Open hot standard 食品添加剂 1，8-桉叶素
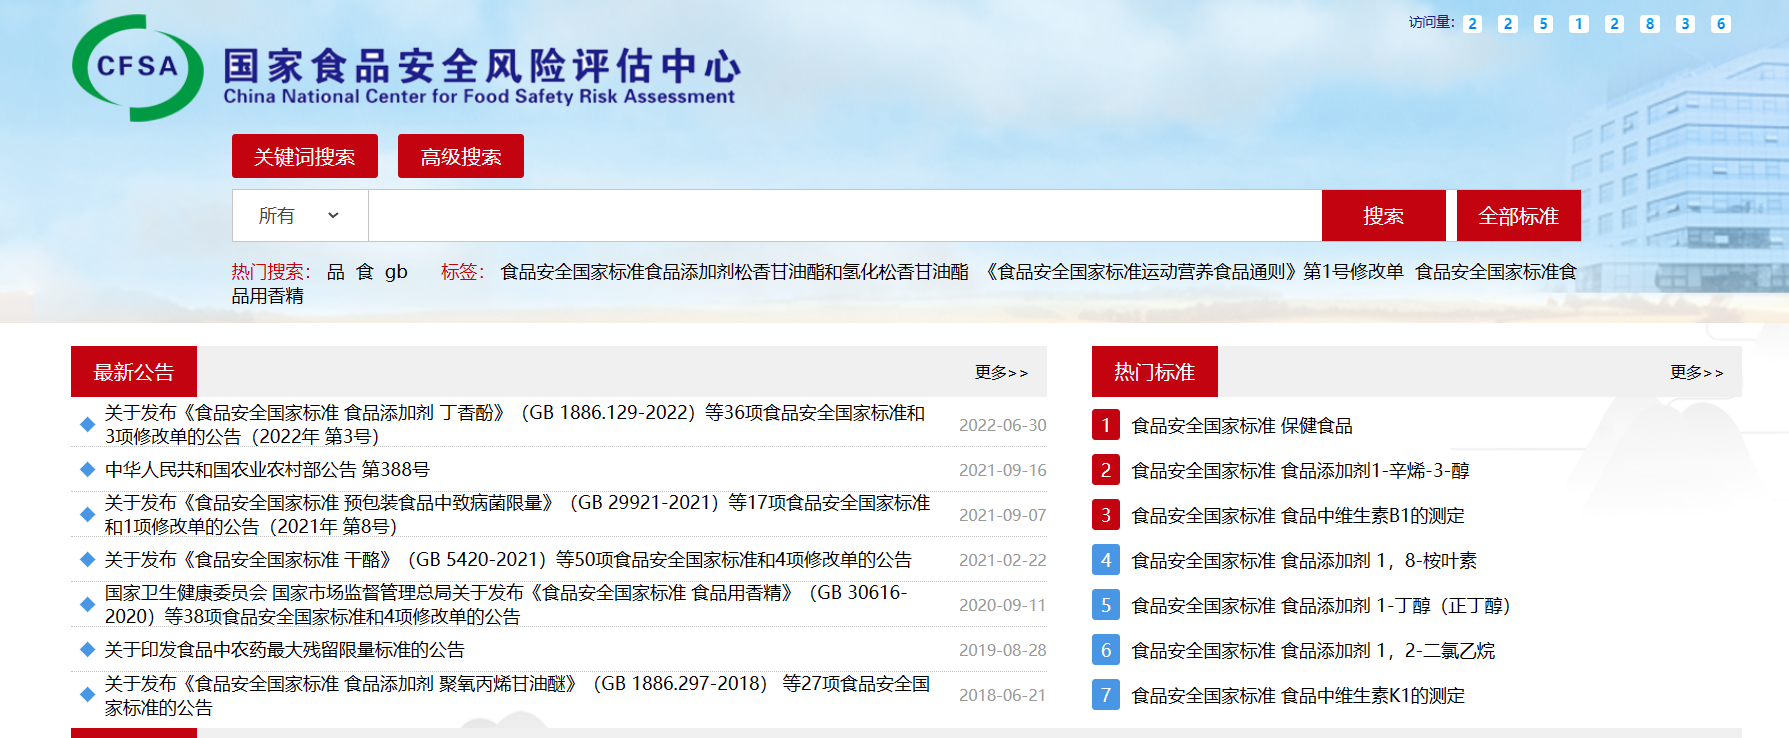 click(x=1304, y=561)
